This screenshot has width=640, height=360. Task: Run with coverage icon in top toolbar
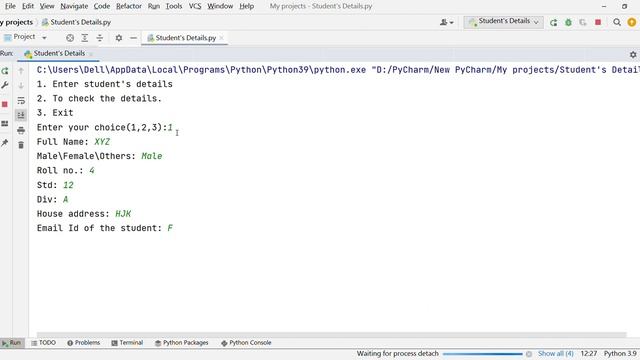583,22
